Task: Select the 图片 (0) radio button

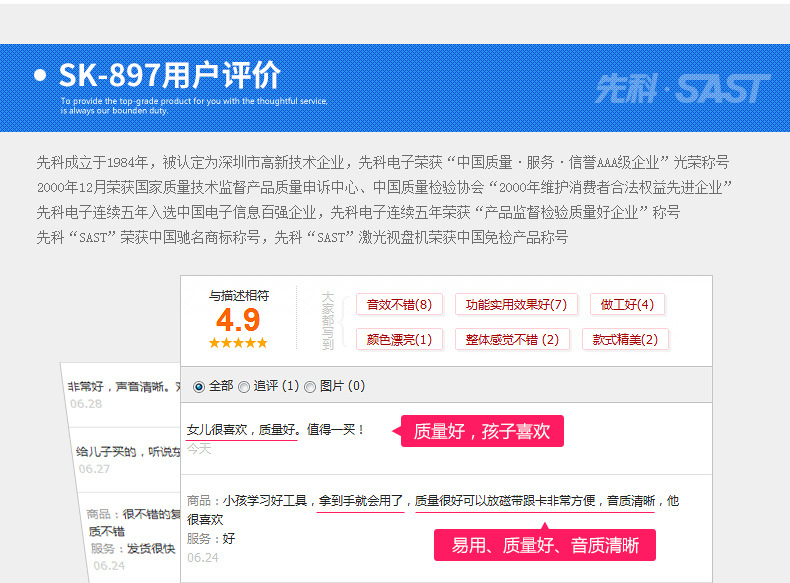Action: (310, 387)
